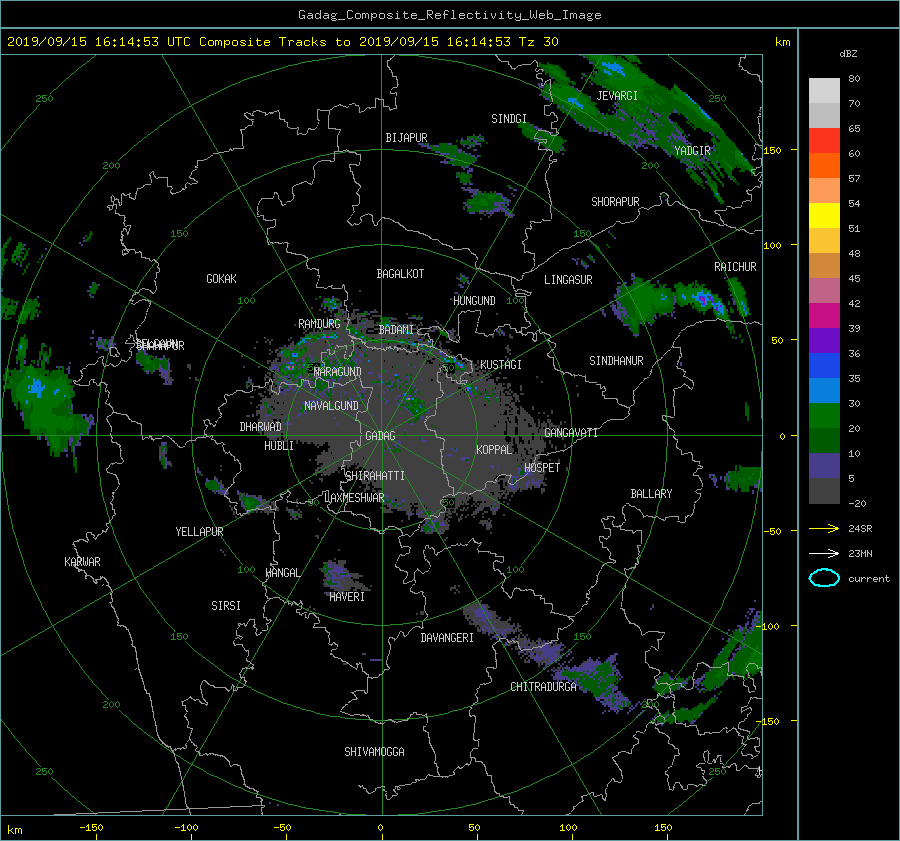Click the CHITRADURGA city label
The image size is (900, 841).
pos(543,687)
